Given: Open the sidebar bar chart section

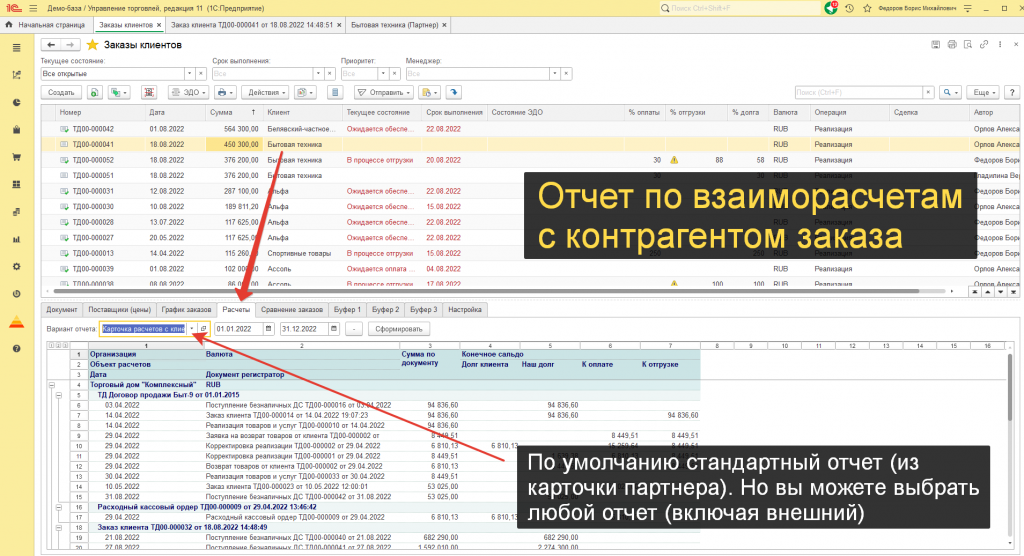Looking at the screenshot, I should (16, 239).
